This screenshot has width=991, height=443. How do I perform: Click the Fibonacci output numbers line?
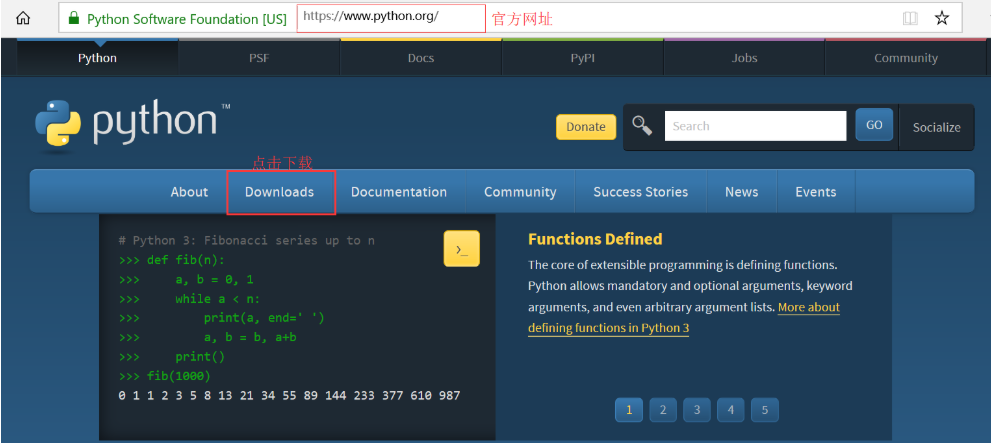[x=289, y=396]
